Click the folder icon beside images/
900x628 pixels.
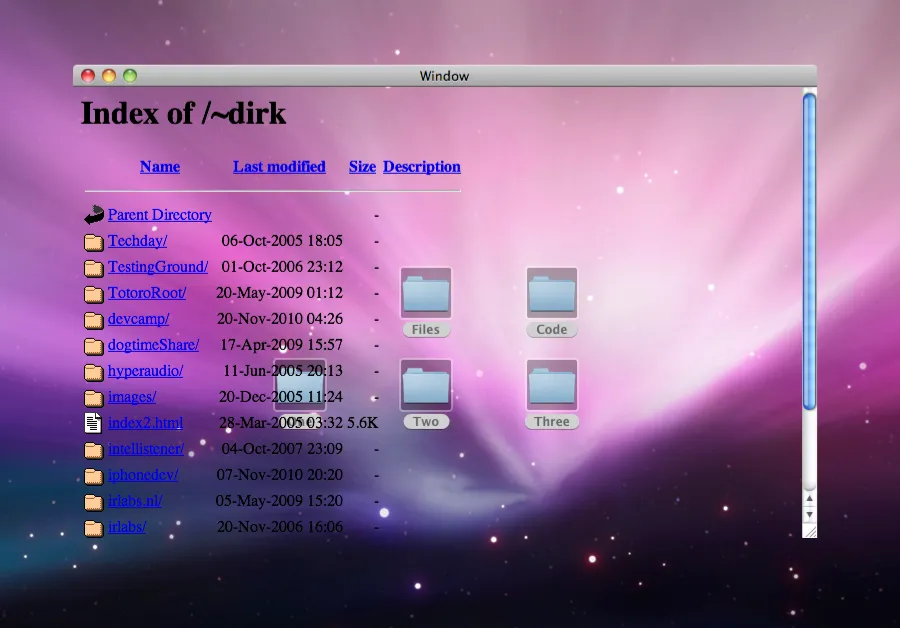[x=94, y=398]
